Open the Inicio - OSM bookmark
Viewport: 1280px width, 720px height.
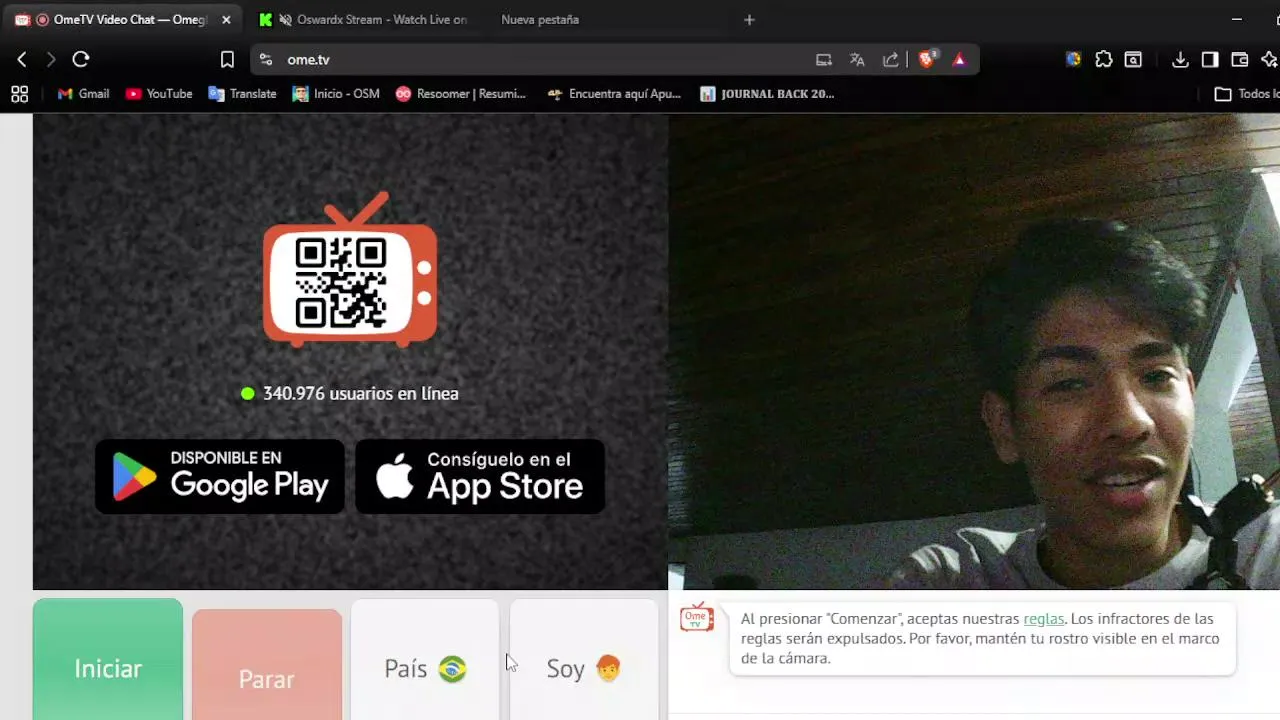pyautogui.click(x=336, y=94)
